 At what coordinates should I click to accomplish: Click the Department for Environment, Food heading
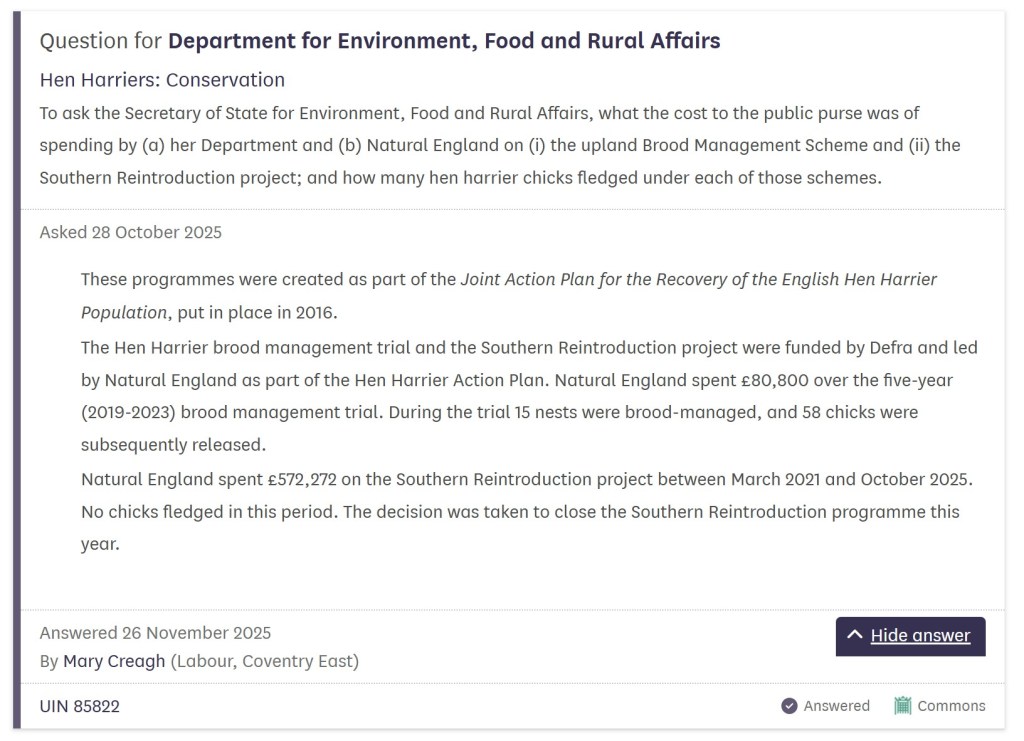[x=444, y=41]
